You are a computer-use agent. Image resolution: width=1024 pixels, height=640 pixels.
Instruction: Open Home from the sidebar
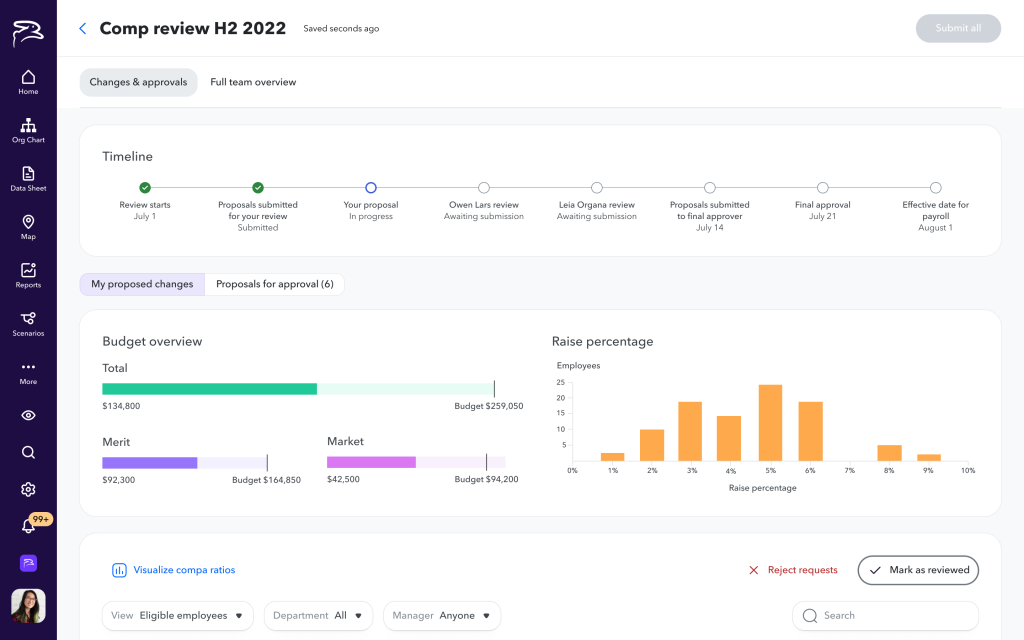[x=28, y=82]
